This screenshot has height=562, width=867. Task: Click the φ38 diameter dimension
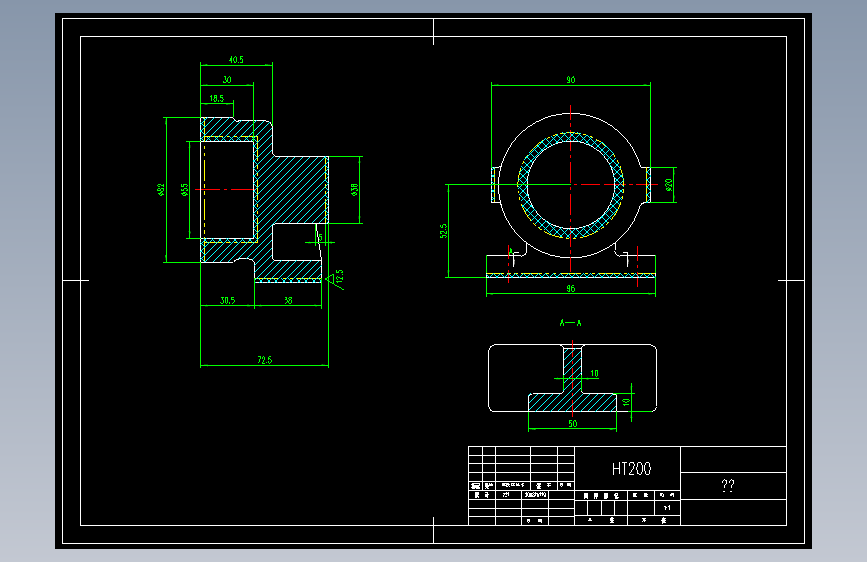354,190
